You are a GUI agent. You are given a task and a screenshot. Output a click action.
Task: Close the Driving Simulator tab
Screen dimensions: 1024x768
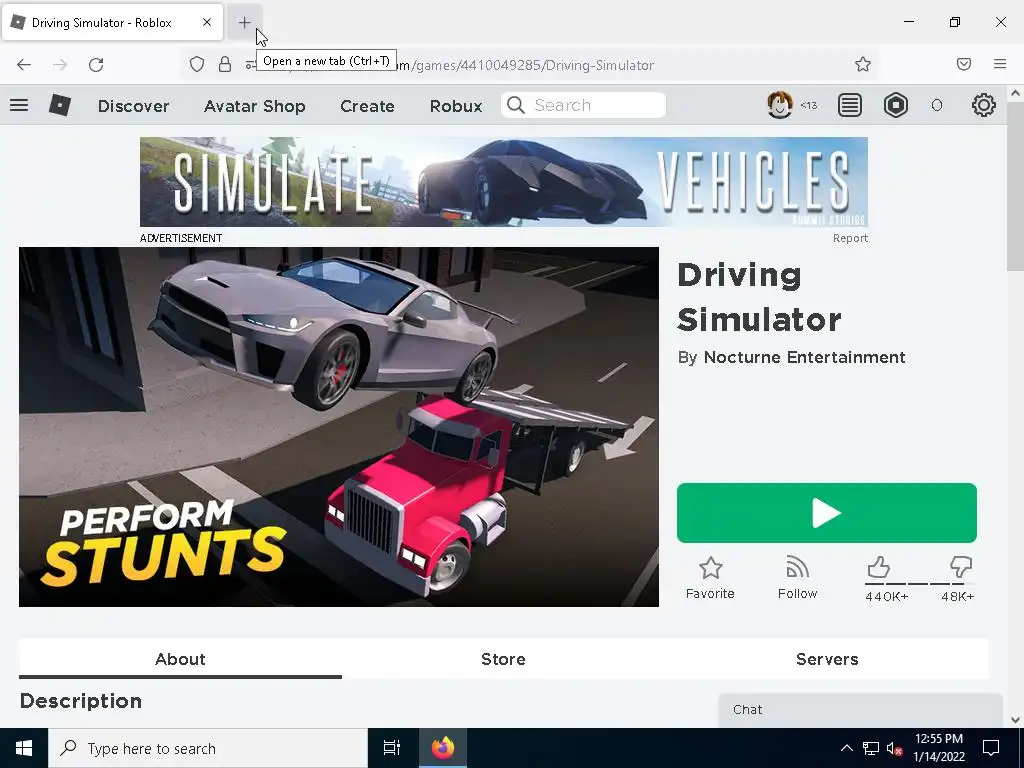207,22
